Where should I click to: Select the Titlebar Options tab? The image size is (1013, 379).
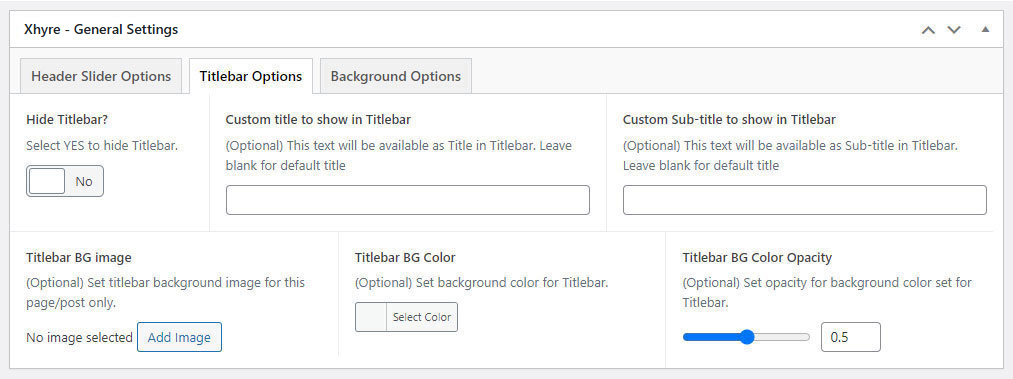click(251, 76)
